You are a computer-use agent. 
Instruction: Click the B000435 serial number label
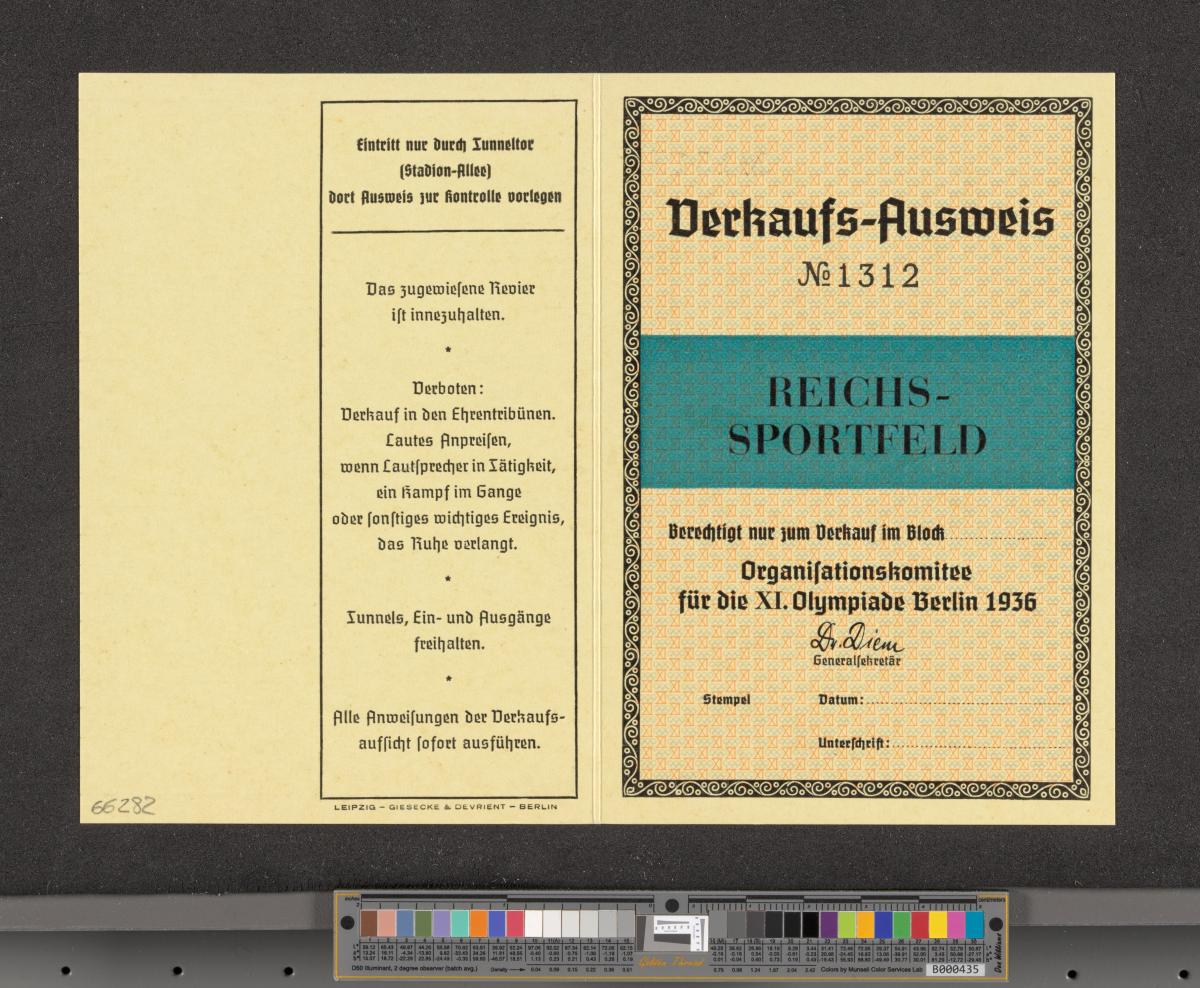pos(955,969)
